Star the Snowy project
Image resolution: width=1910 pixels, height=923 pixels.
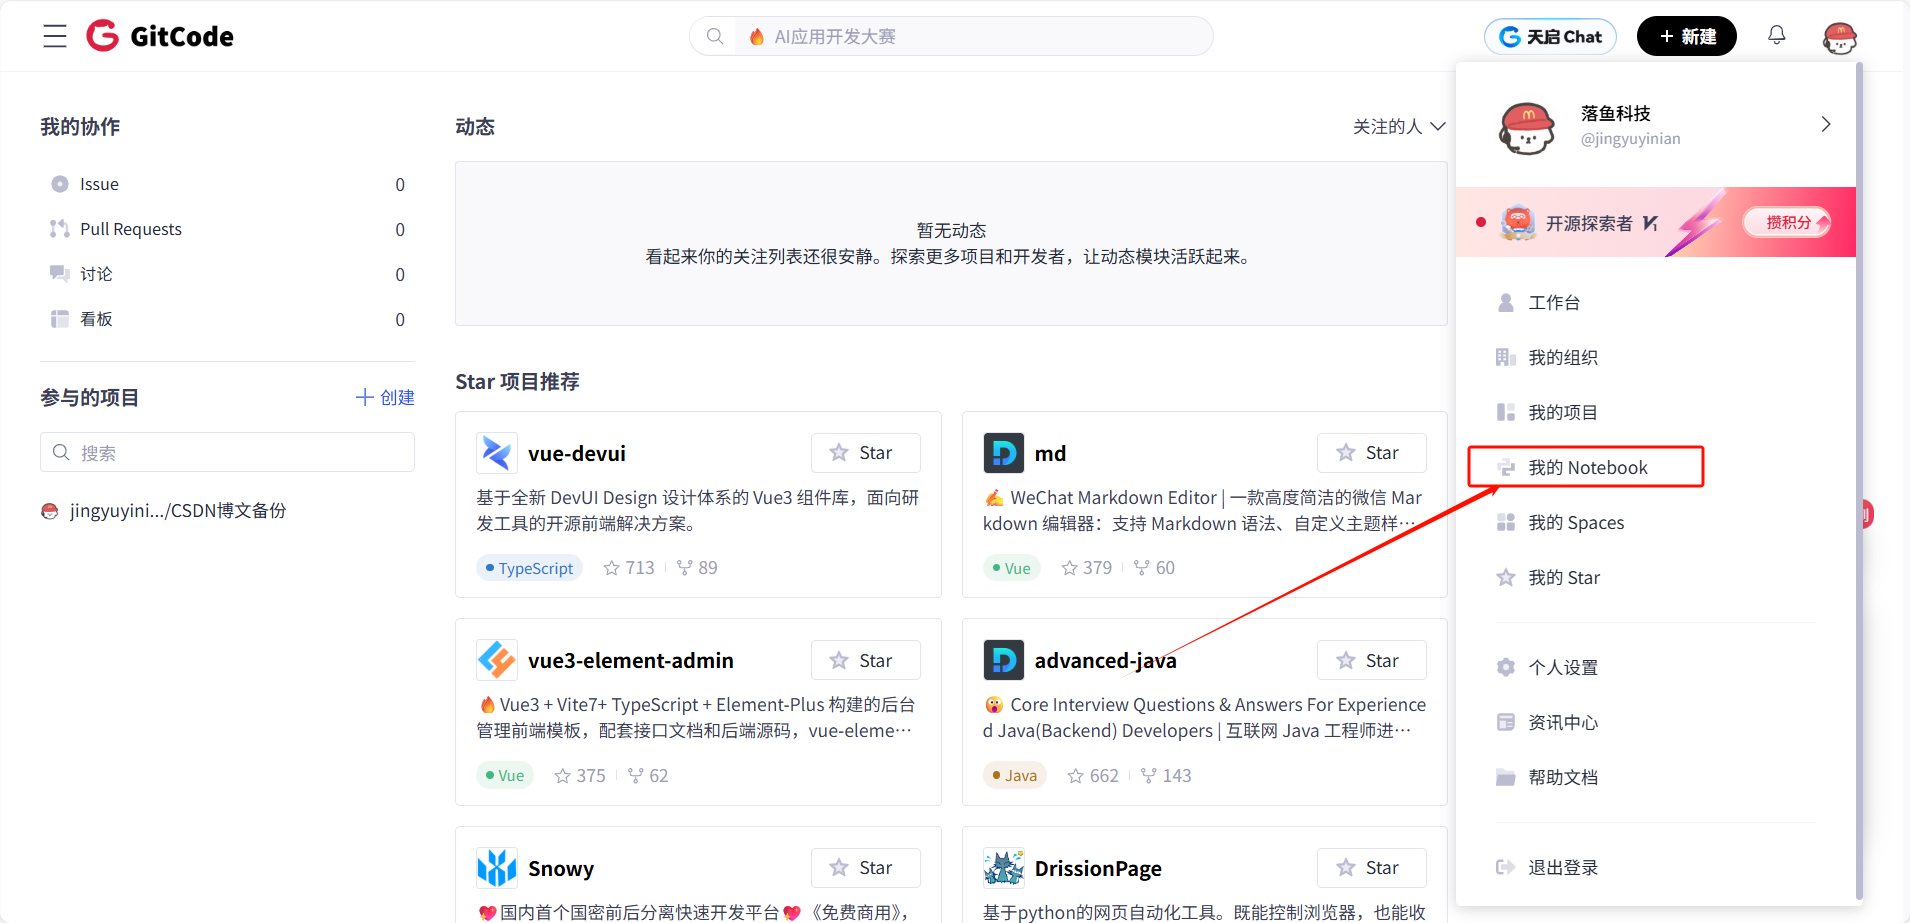point(866,868)
